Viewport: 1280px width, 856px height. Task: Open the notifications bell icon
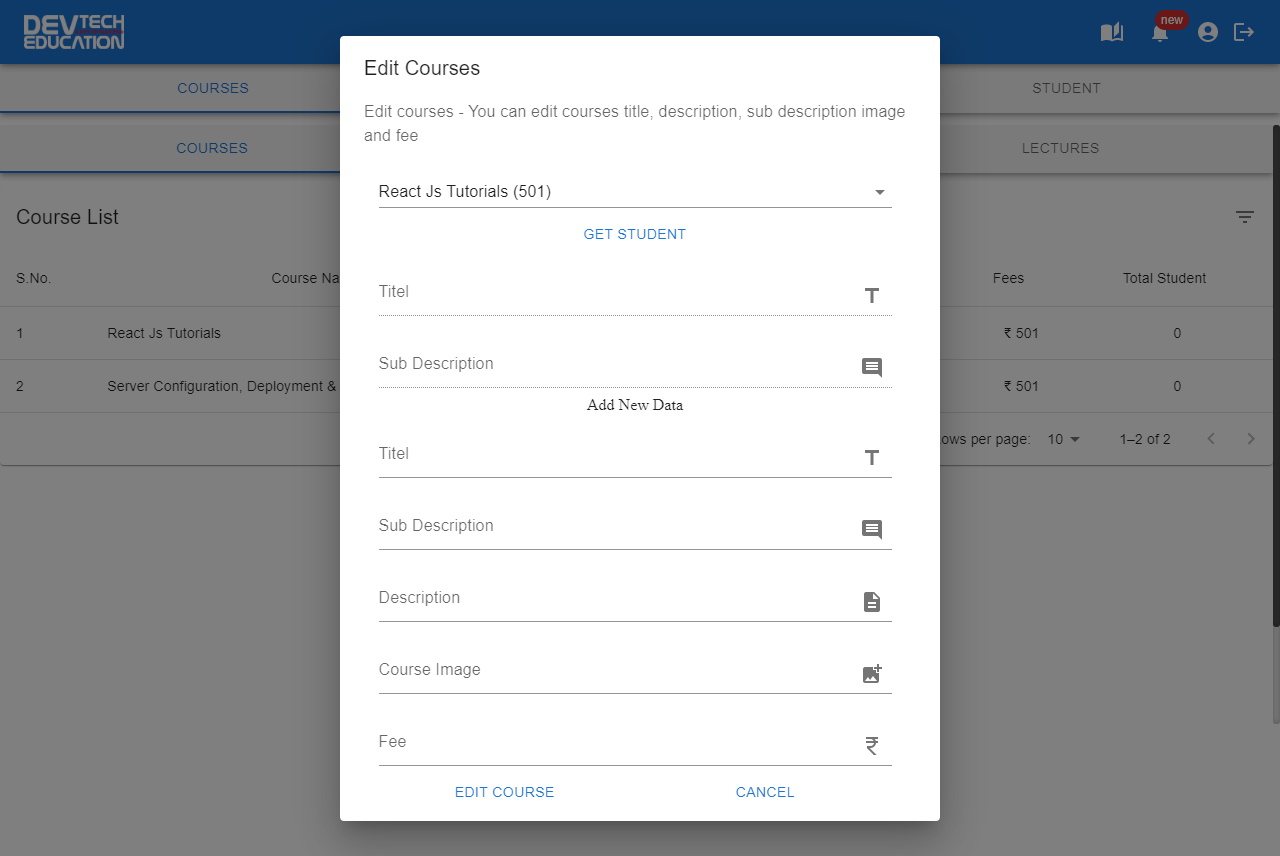click(1160, 33)
